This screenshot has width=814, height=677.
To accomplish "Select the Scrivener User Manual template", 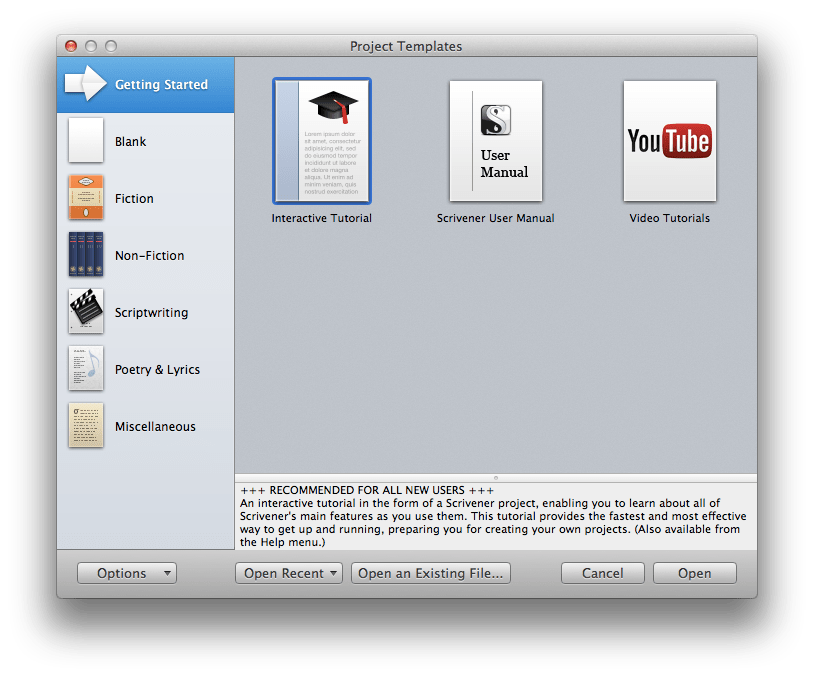I will (495, 140).
